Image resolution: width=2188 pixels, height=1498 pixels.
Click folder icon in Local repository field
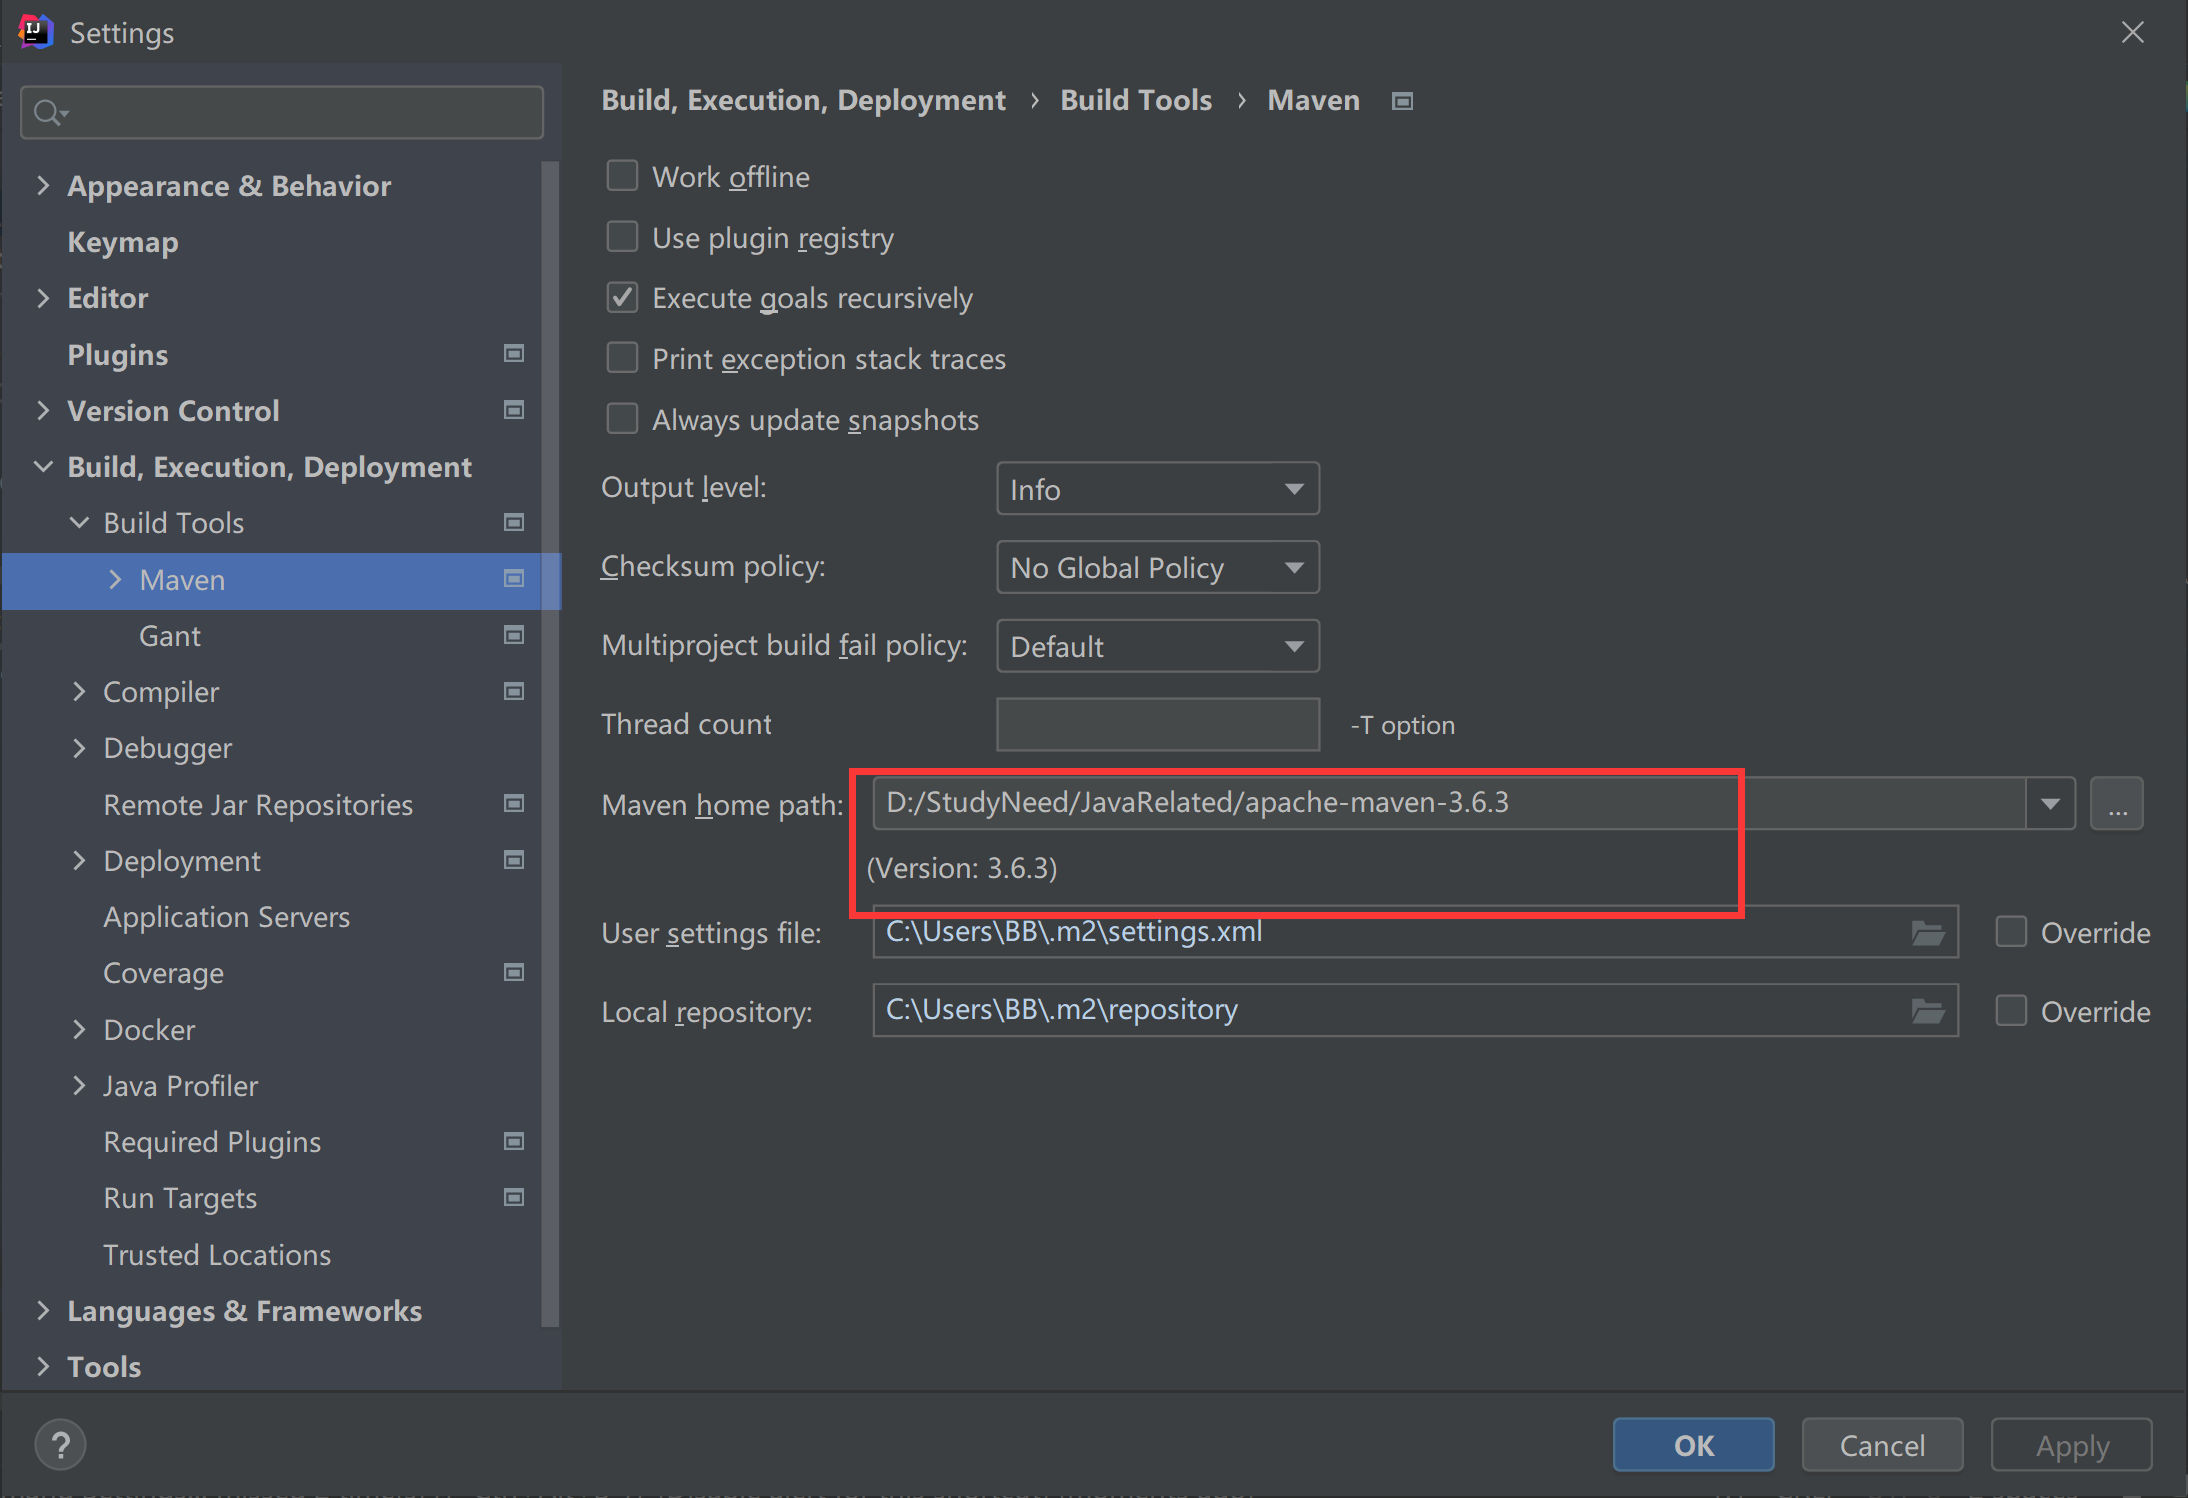click(1927, 1011)
